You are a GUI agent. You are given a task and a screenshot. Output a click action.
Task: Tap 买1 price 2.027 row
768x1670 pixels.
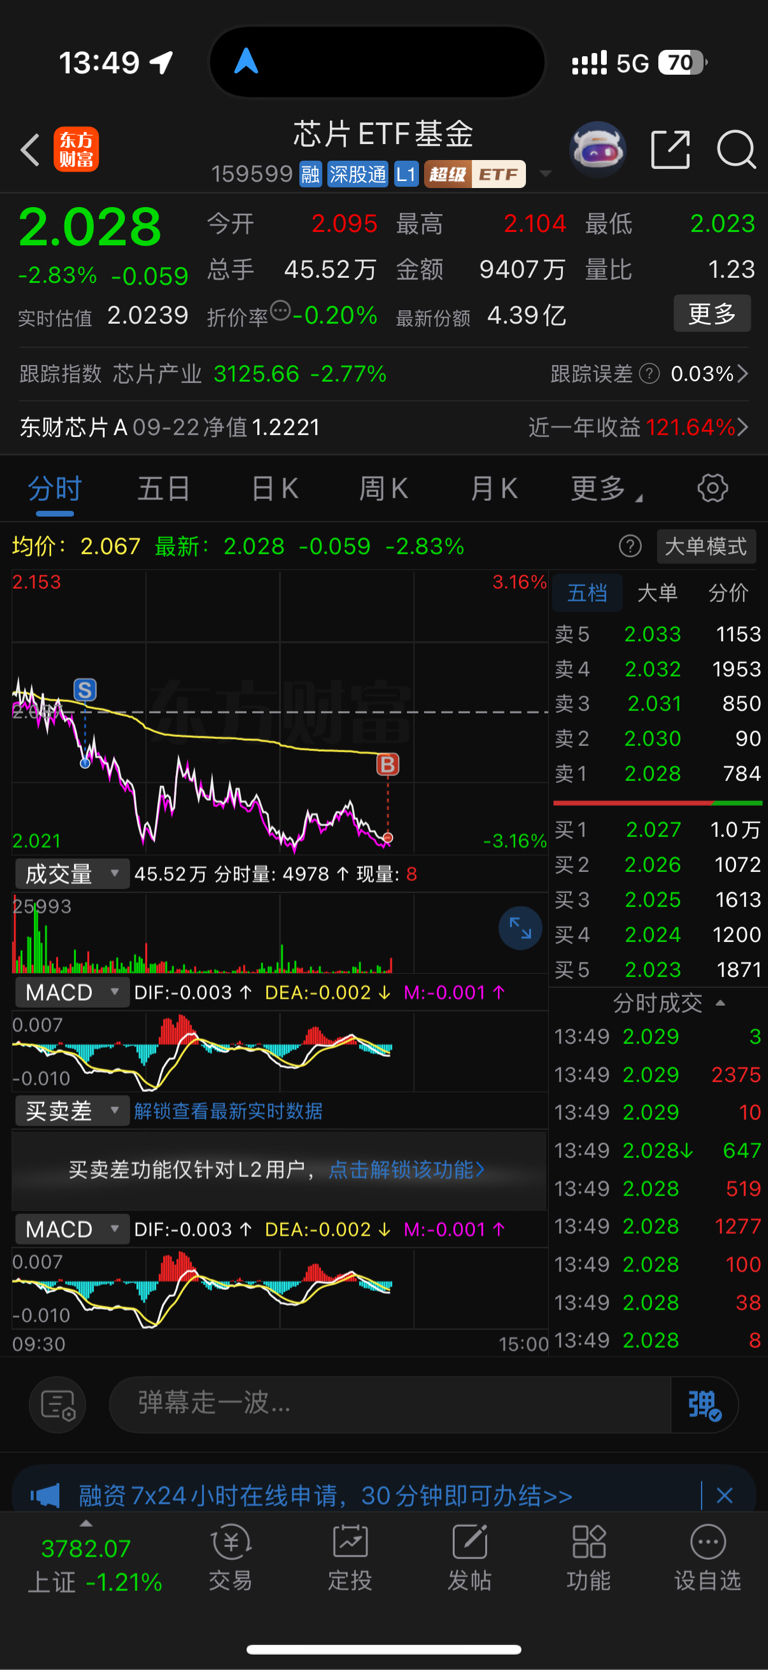pos(657,830)
